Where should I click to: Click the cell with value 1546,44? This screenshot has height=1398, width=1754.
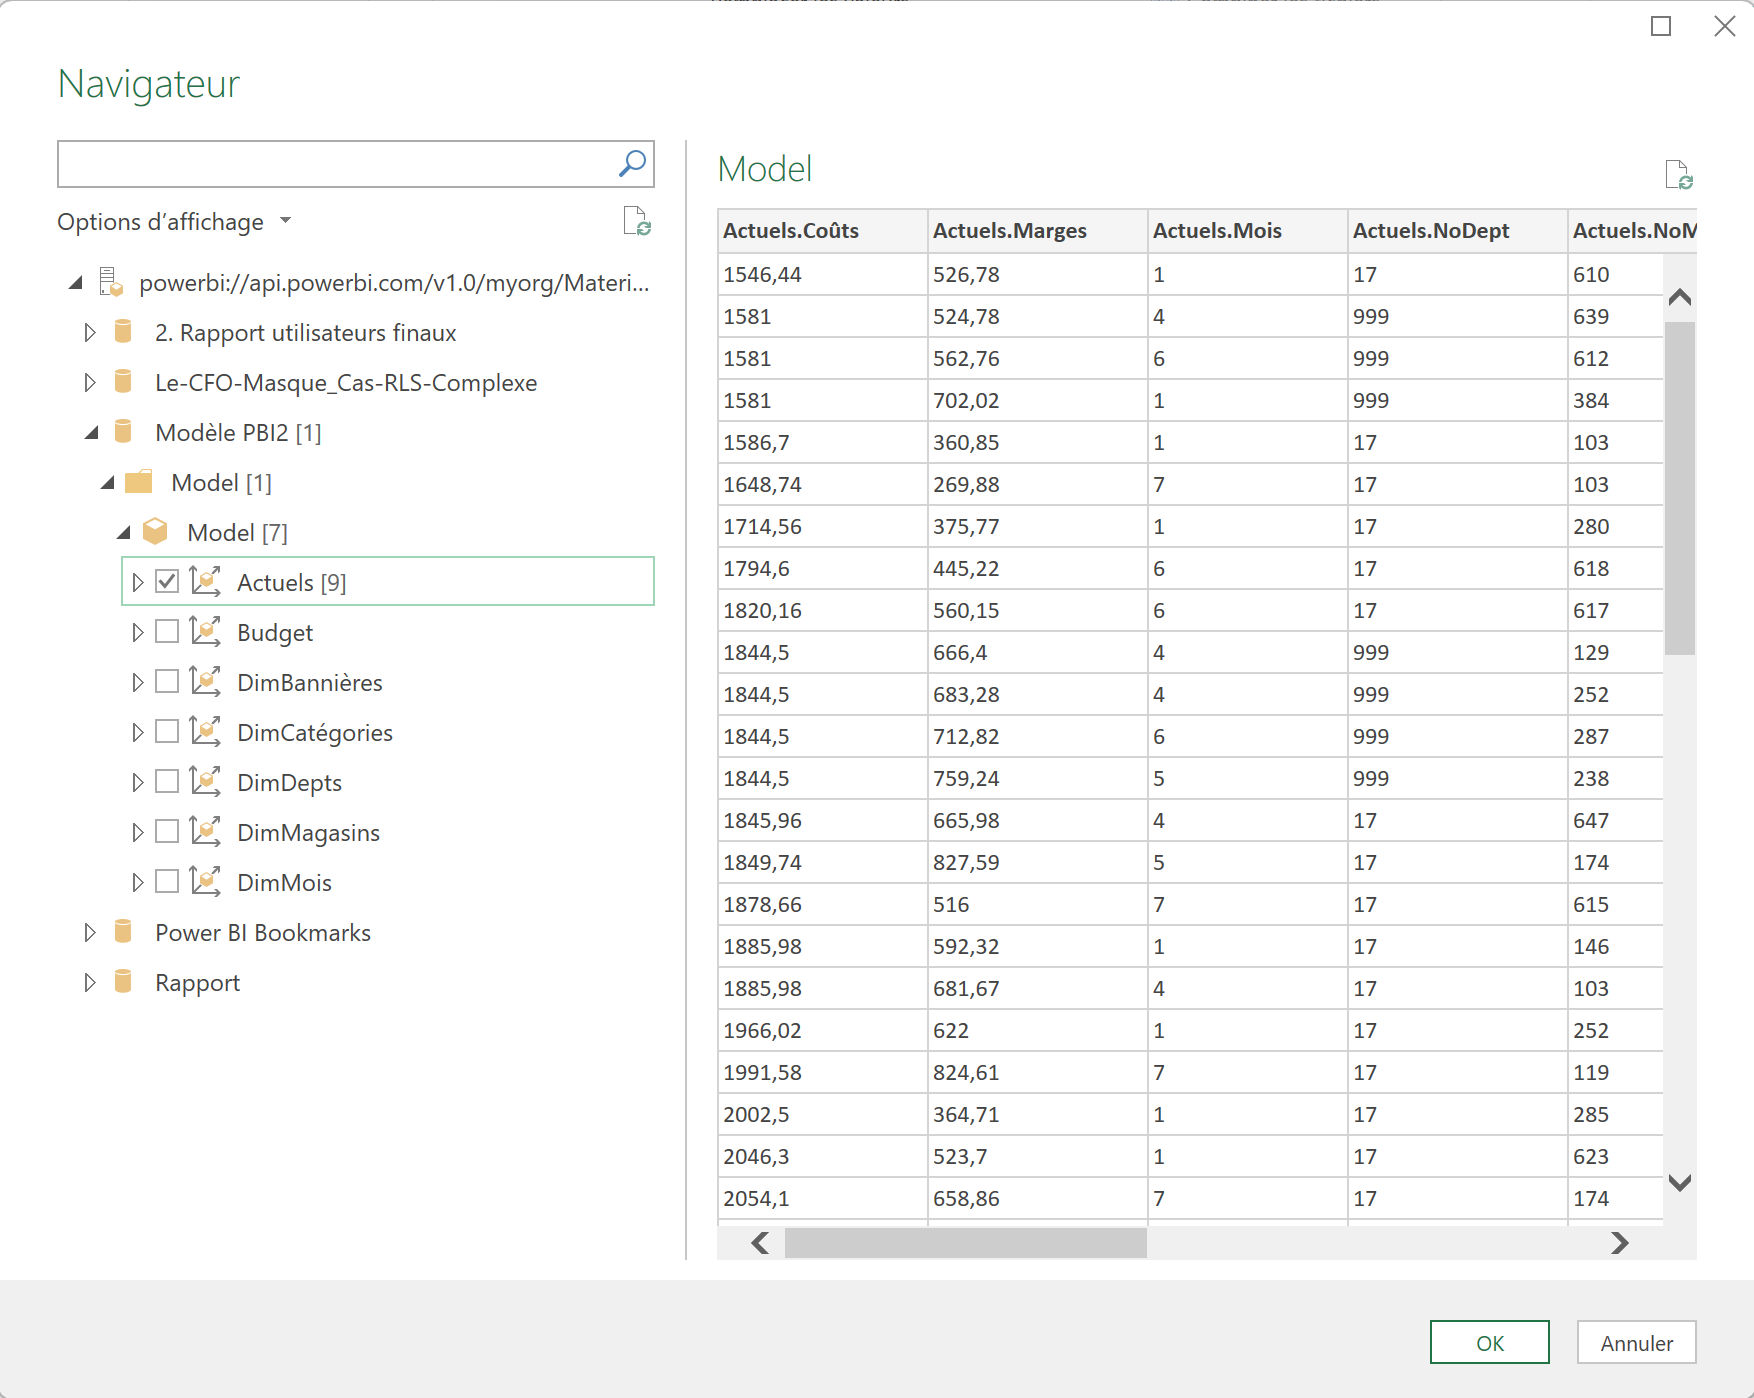823,274
